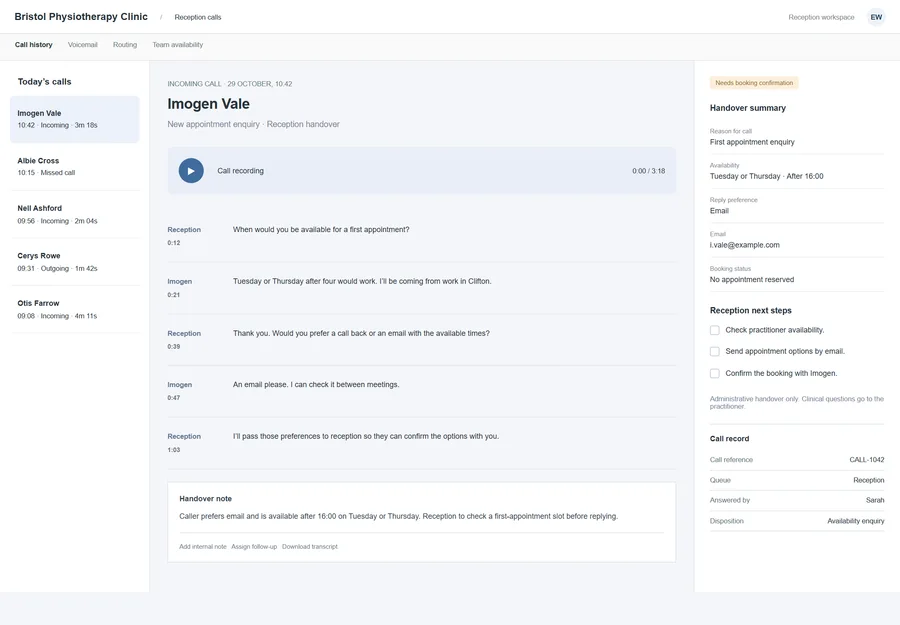
Task: Select Nell Ashford call entry
Action: [x=75, y=214]
